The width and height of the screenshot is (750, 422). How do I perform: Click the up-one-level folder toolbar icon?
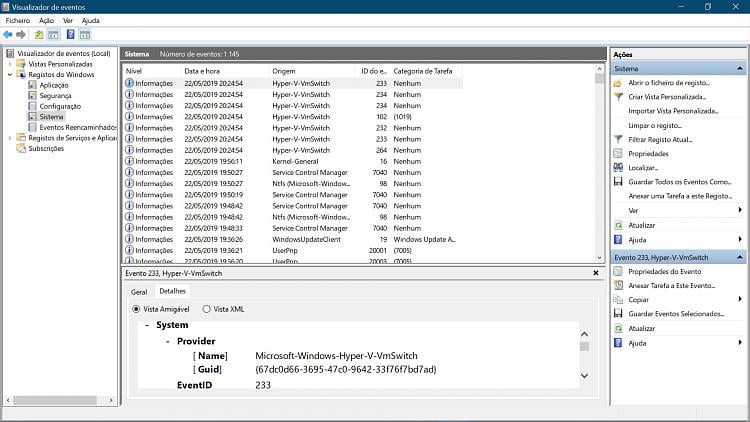point(39,34)
